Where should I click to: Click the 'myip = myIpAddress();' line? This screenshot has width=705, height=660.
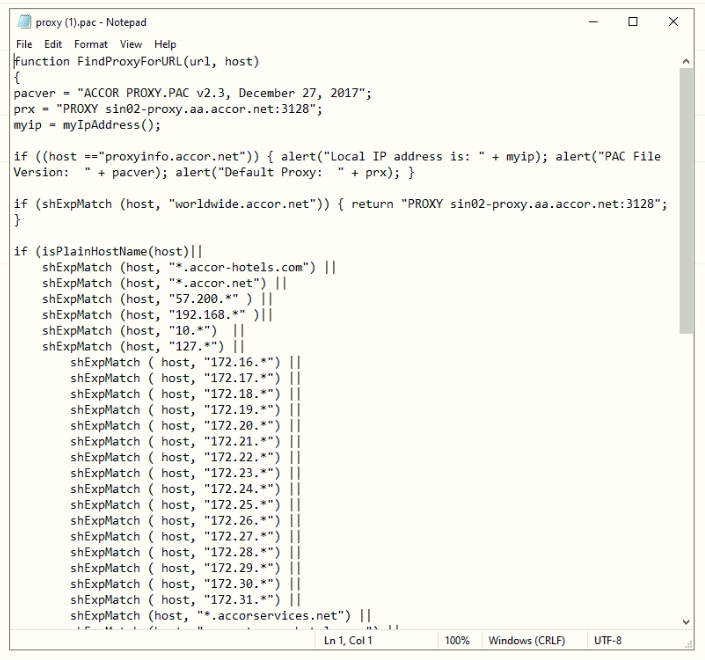click(87, 125)
